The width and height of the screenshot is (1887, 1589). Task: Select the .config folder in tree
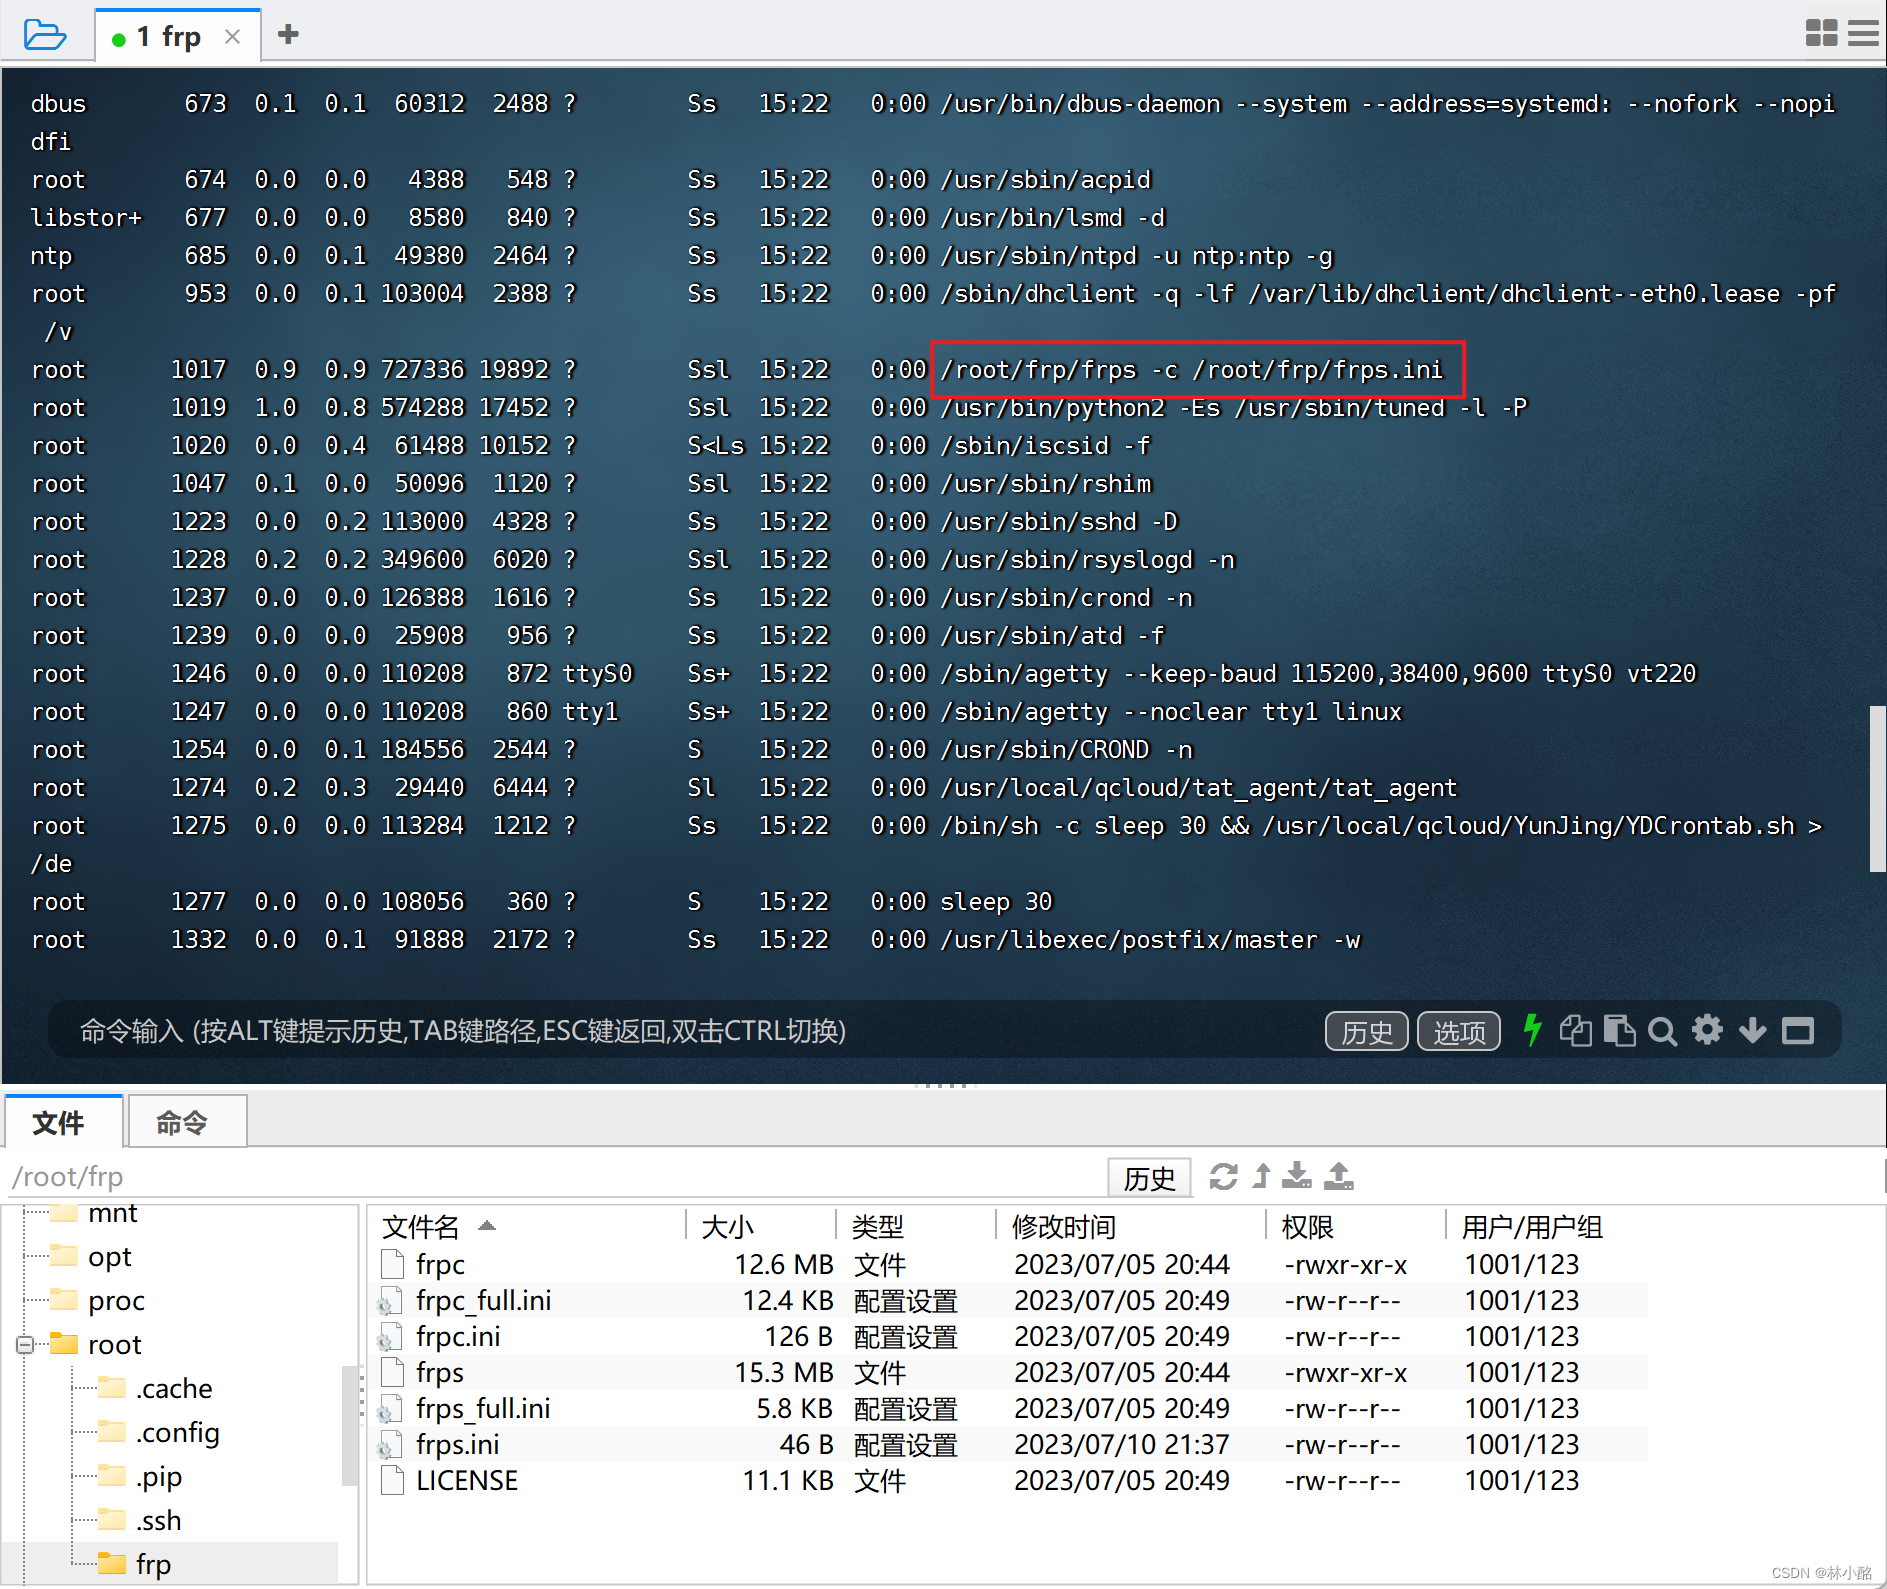click(178, 1433)
